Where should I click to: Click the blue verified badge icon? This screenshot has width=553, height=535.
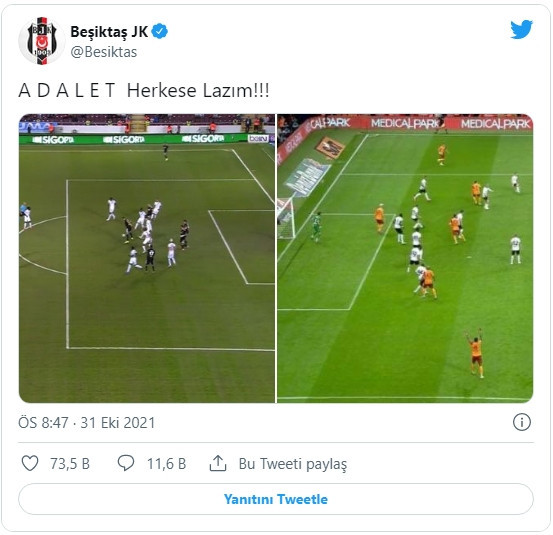(159, 31)
